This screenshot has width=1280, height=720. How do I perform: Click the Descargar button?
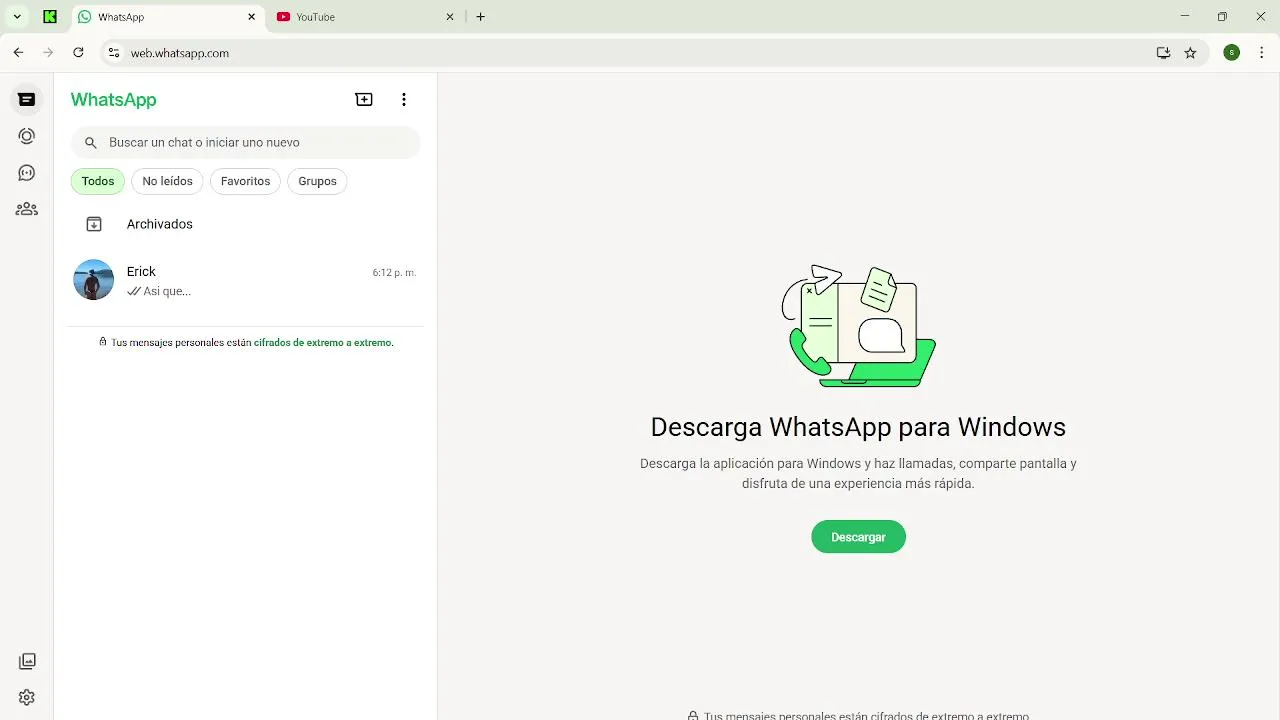coord(858,537)
